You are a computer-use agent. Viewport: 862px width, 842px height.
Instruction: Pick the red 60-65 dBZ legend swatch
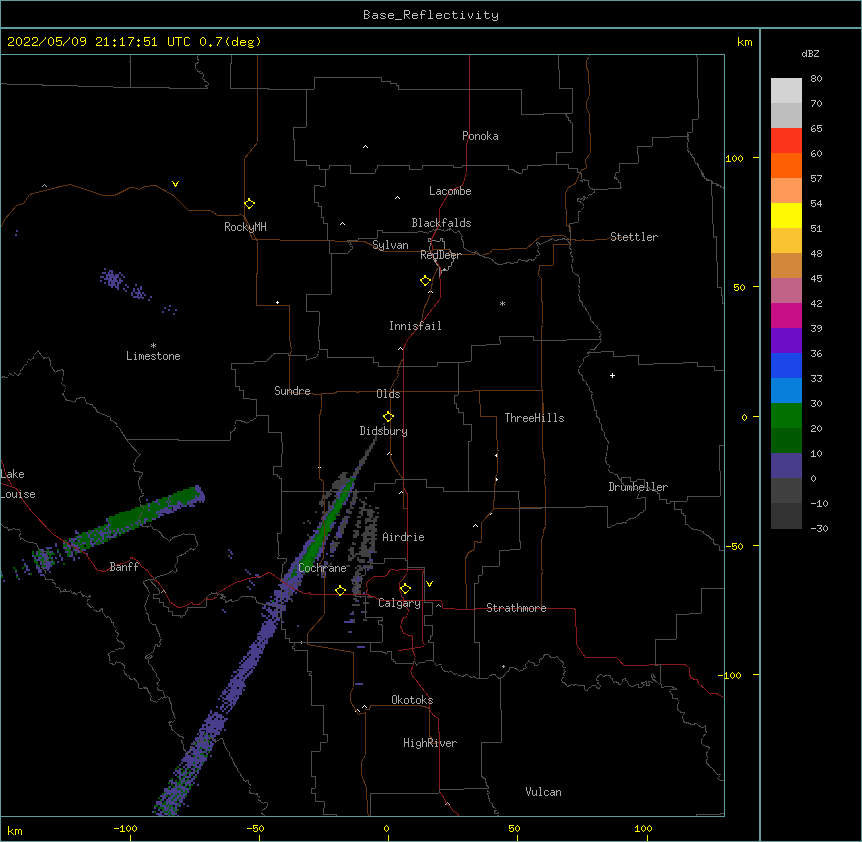pos(786,141)
